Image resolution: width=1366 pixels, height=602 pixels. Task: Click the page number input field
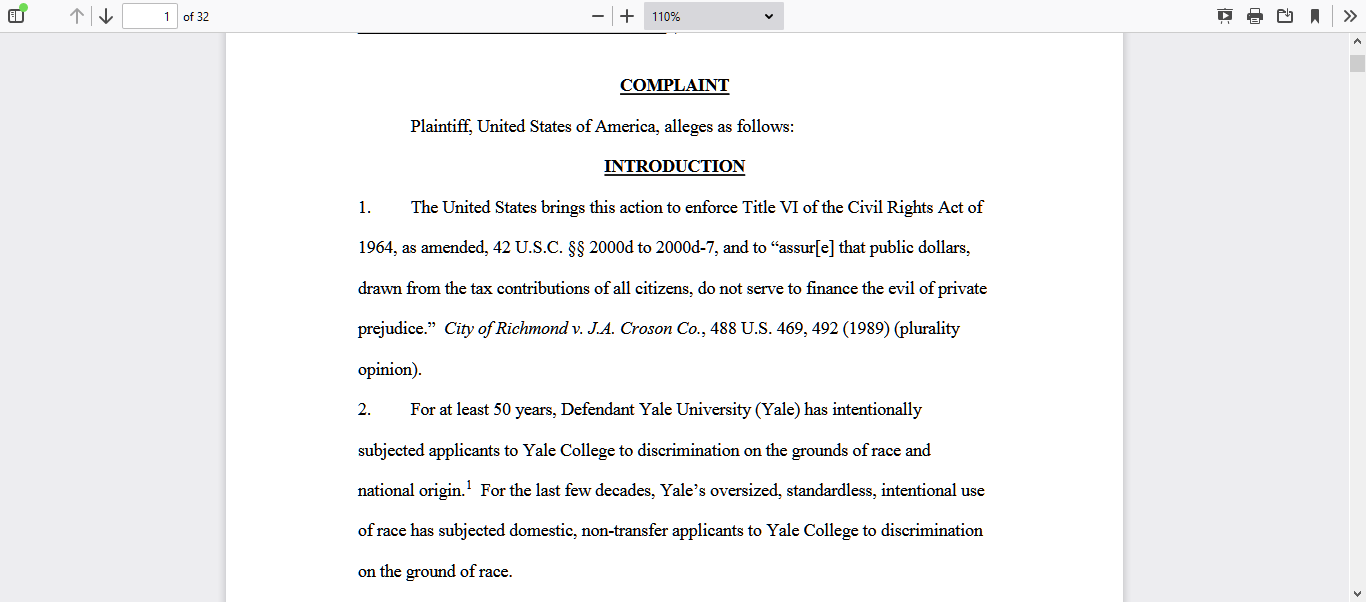point(150,16)
